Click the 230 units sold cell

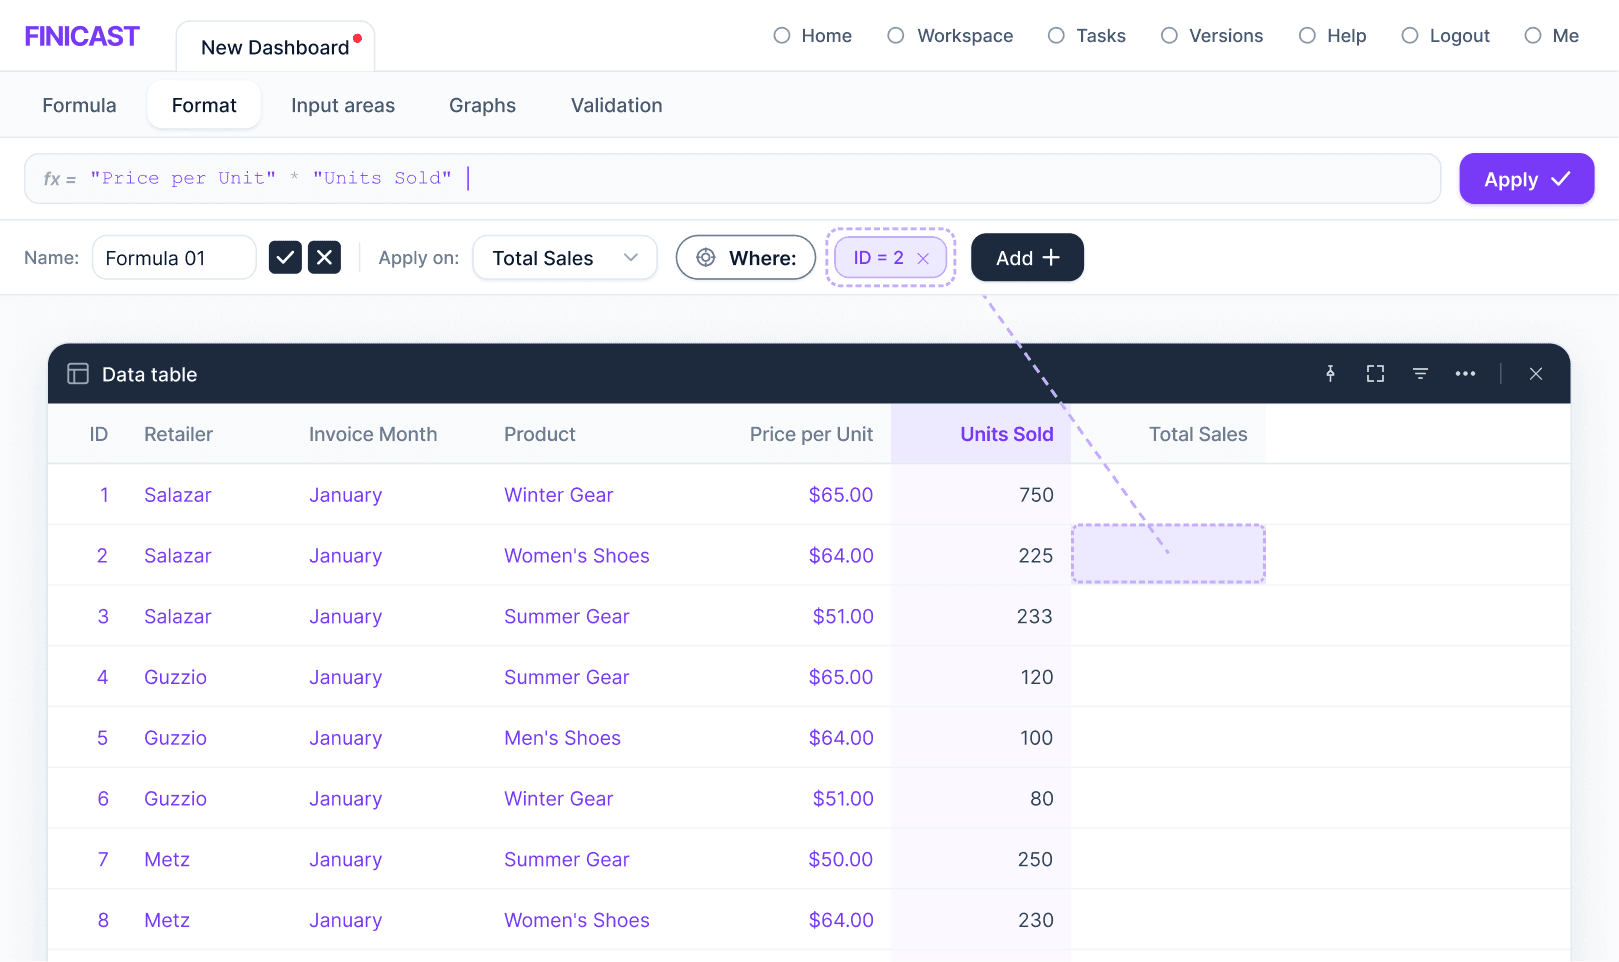(1036, 921)
